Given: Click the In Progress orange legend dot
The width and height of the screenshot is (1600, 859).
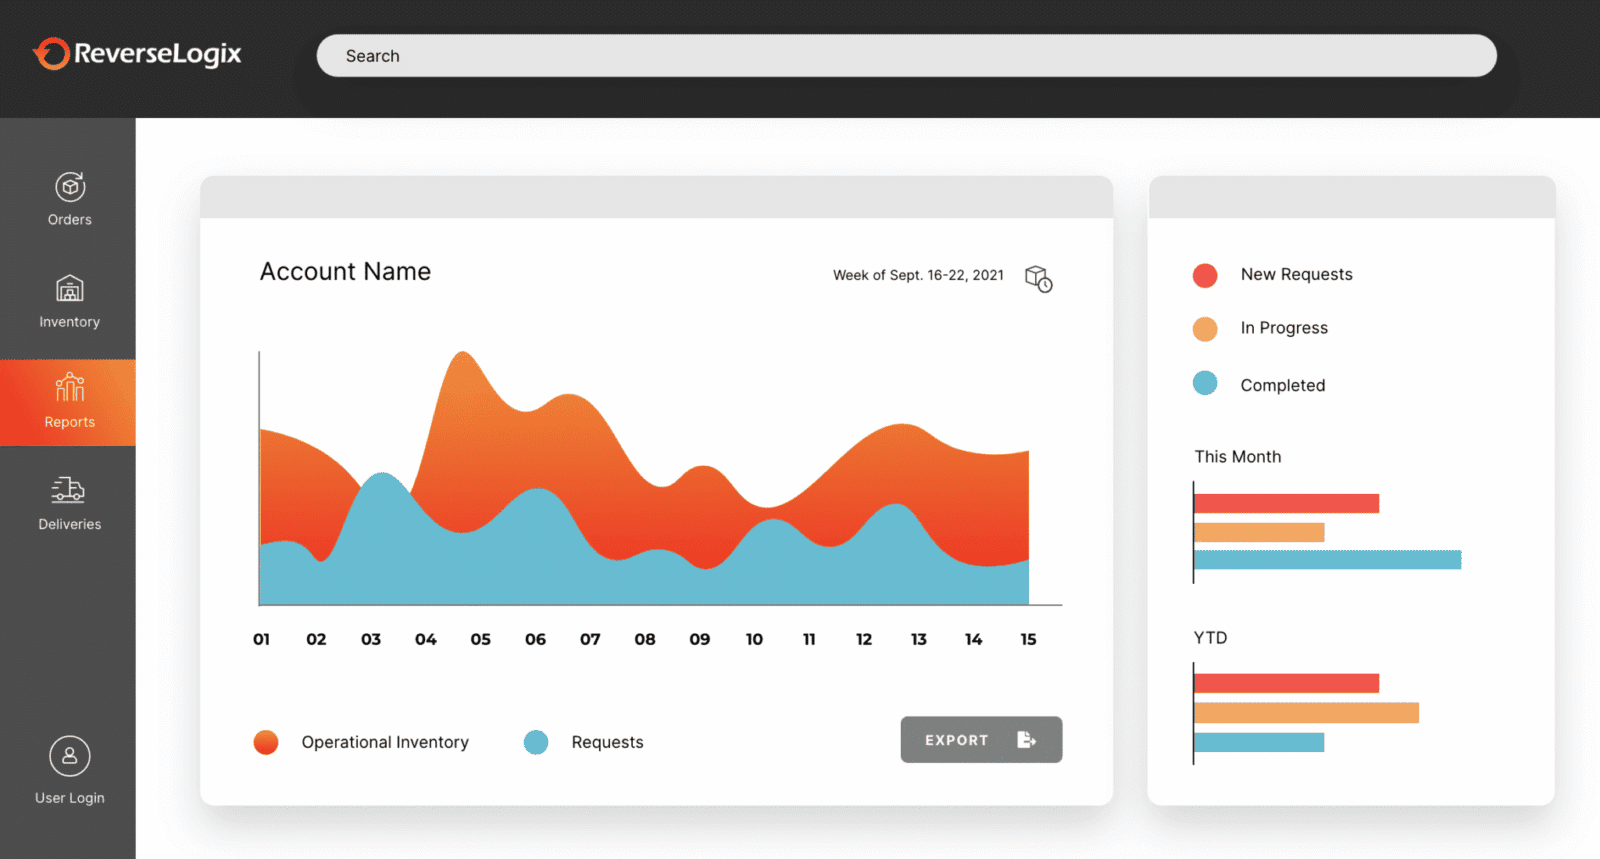Looking at the screenshot, I should 1205,329.
